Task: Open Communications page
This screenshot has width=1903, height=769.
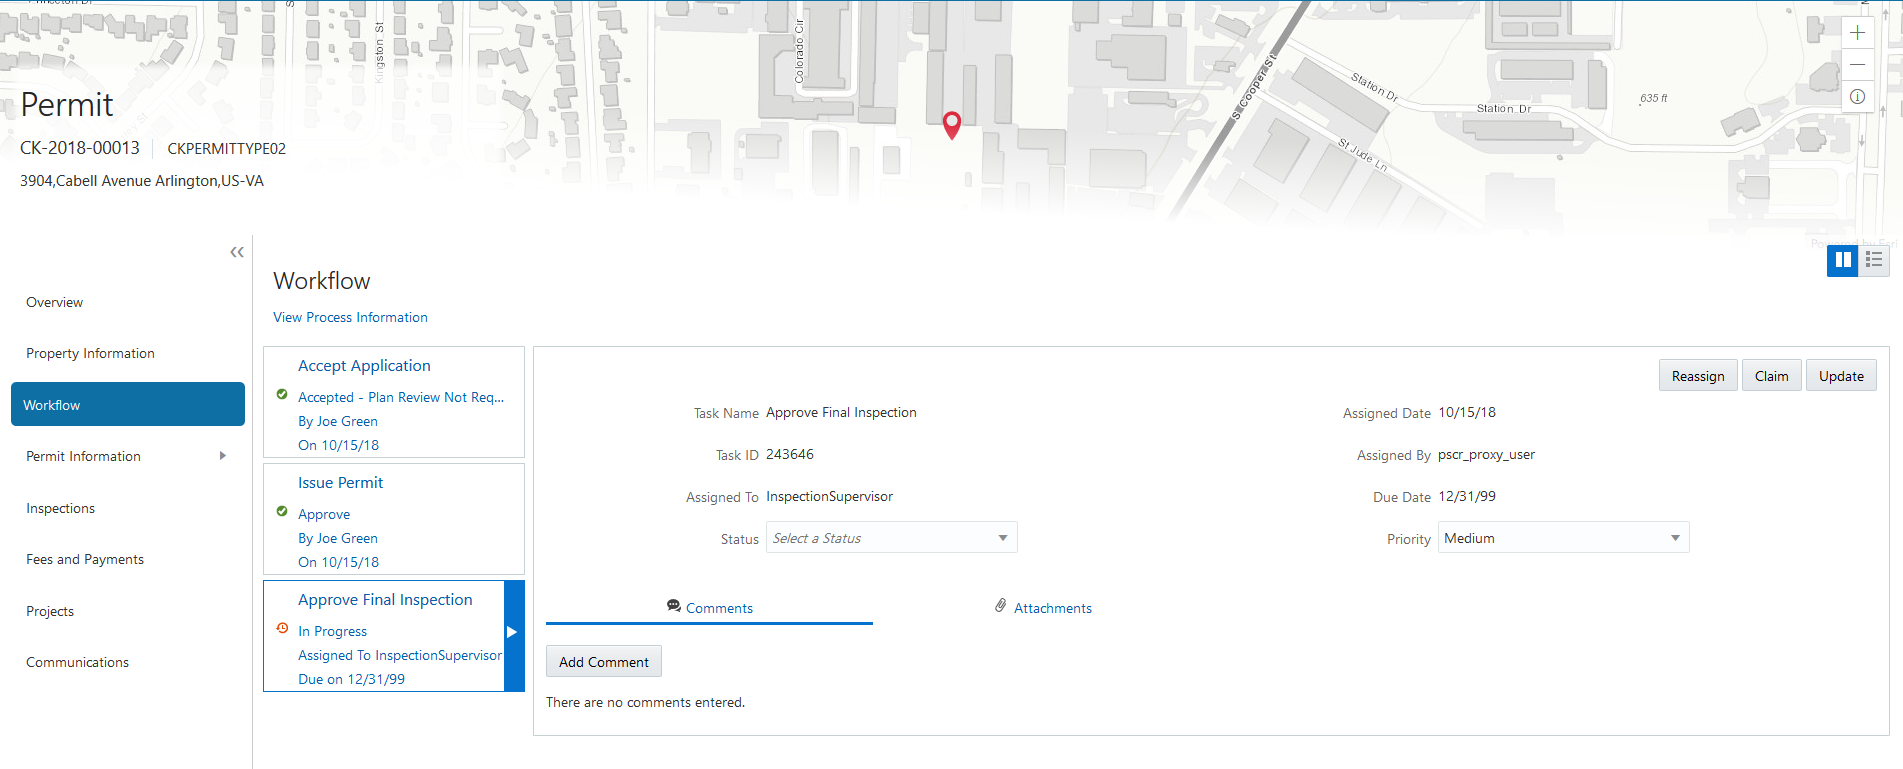Action: [77, 662]
